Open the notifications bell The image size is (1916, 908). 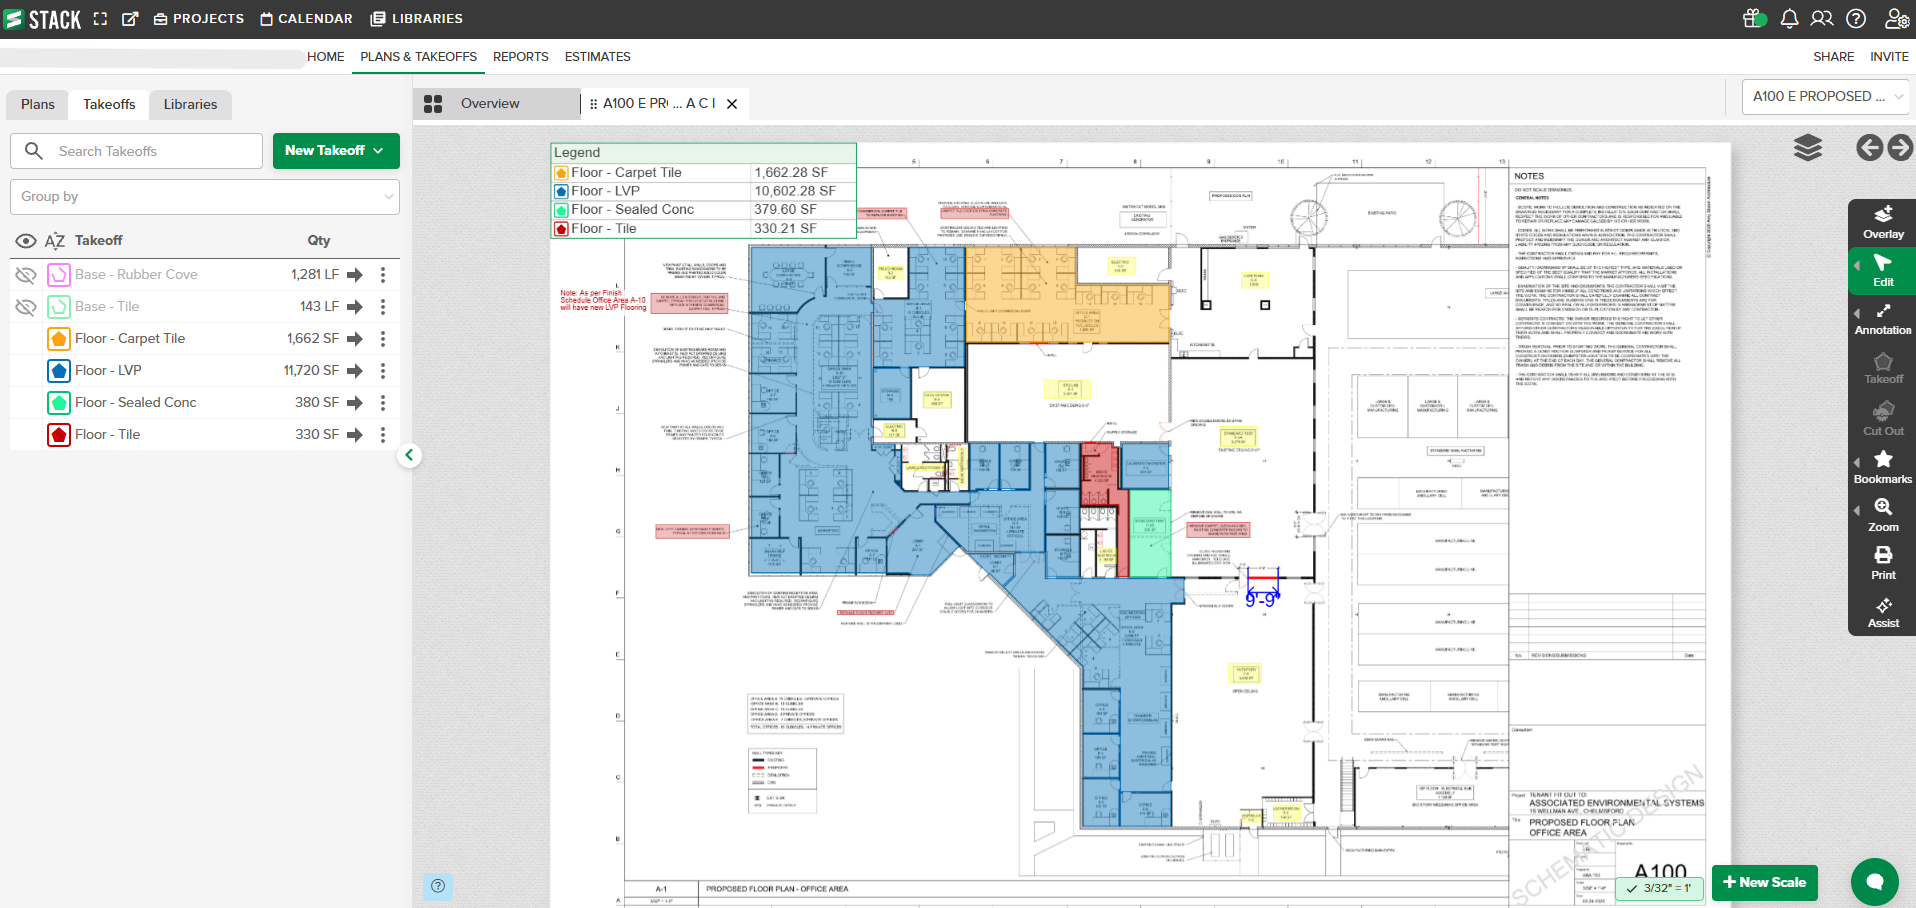coord(1789,19)
